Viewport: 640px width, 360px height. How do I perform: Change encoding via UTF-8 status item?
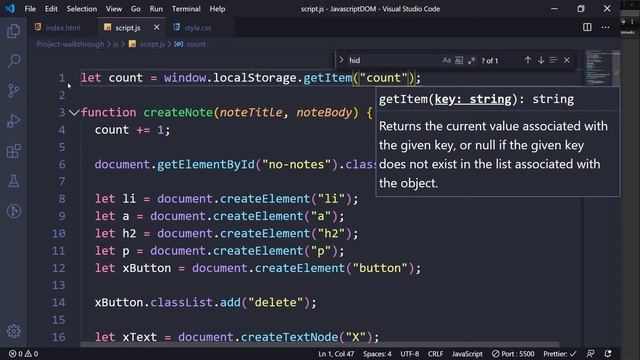coord(410,354)
